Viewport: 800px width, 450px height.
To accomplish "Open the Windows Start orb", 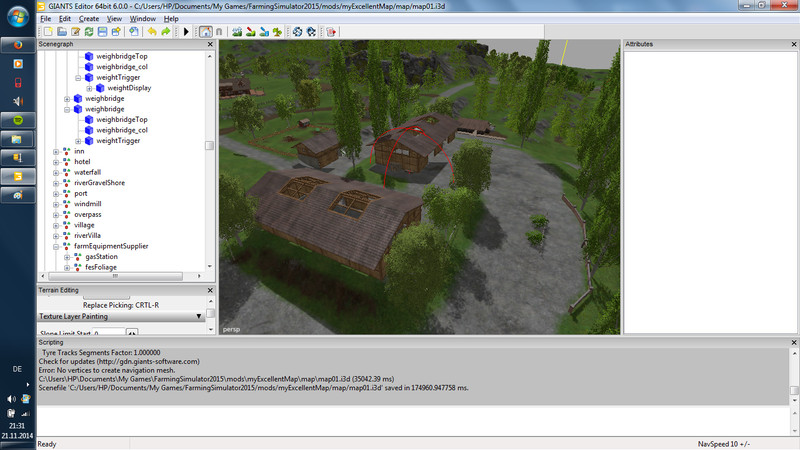I will point(18,17).
